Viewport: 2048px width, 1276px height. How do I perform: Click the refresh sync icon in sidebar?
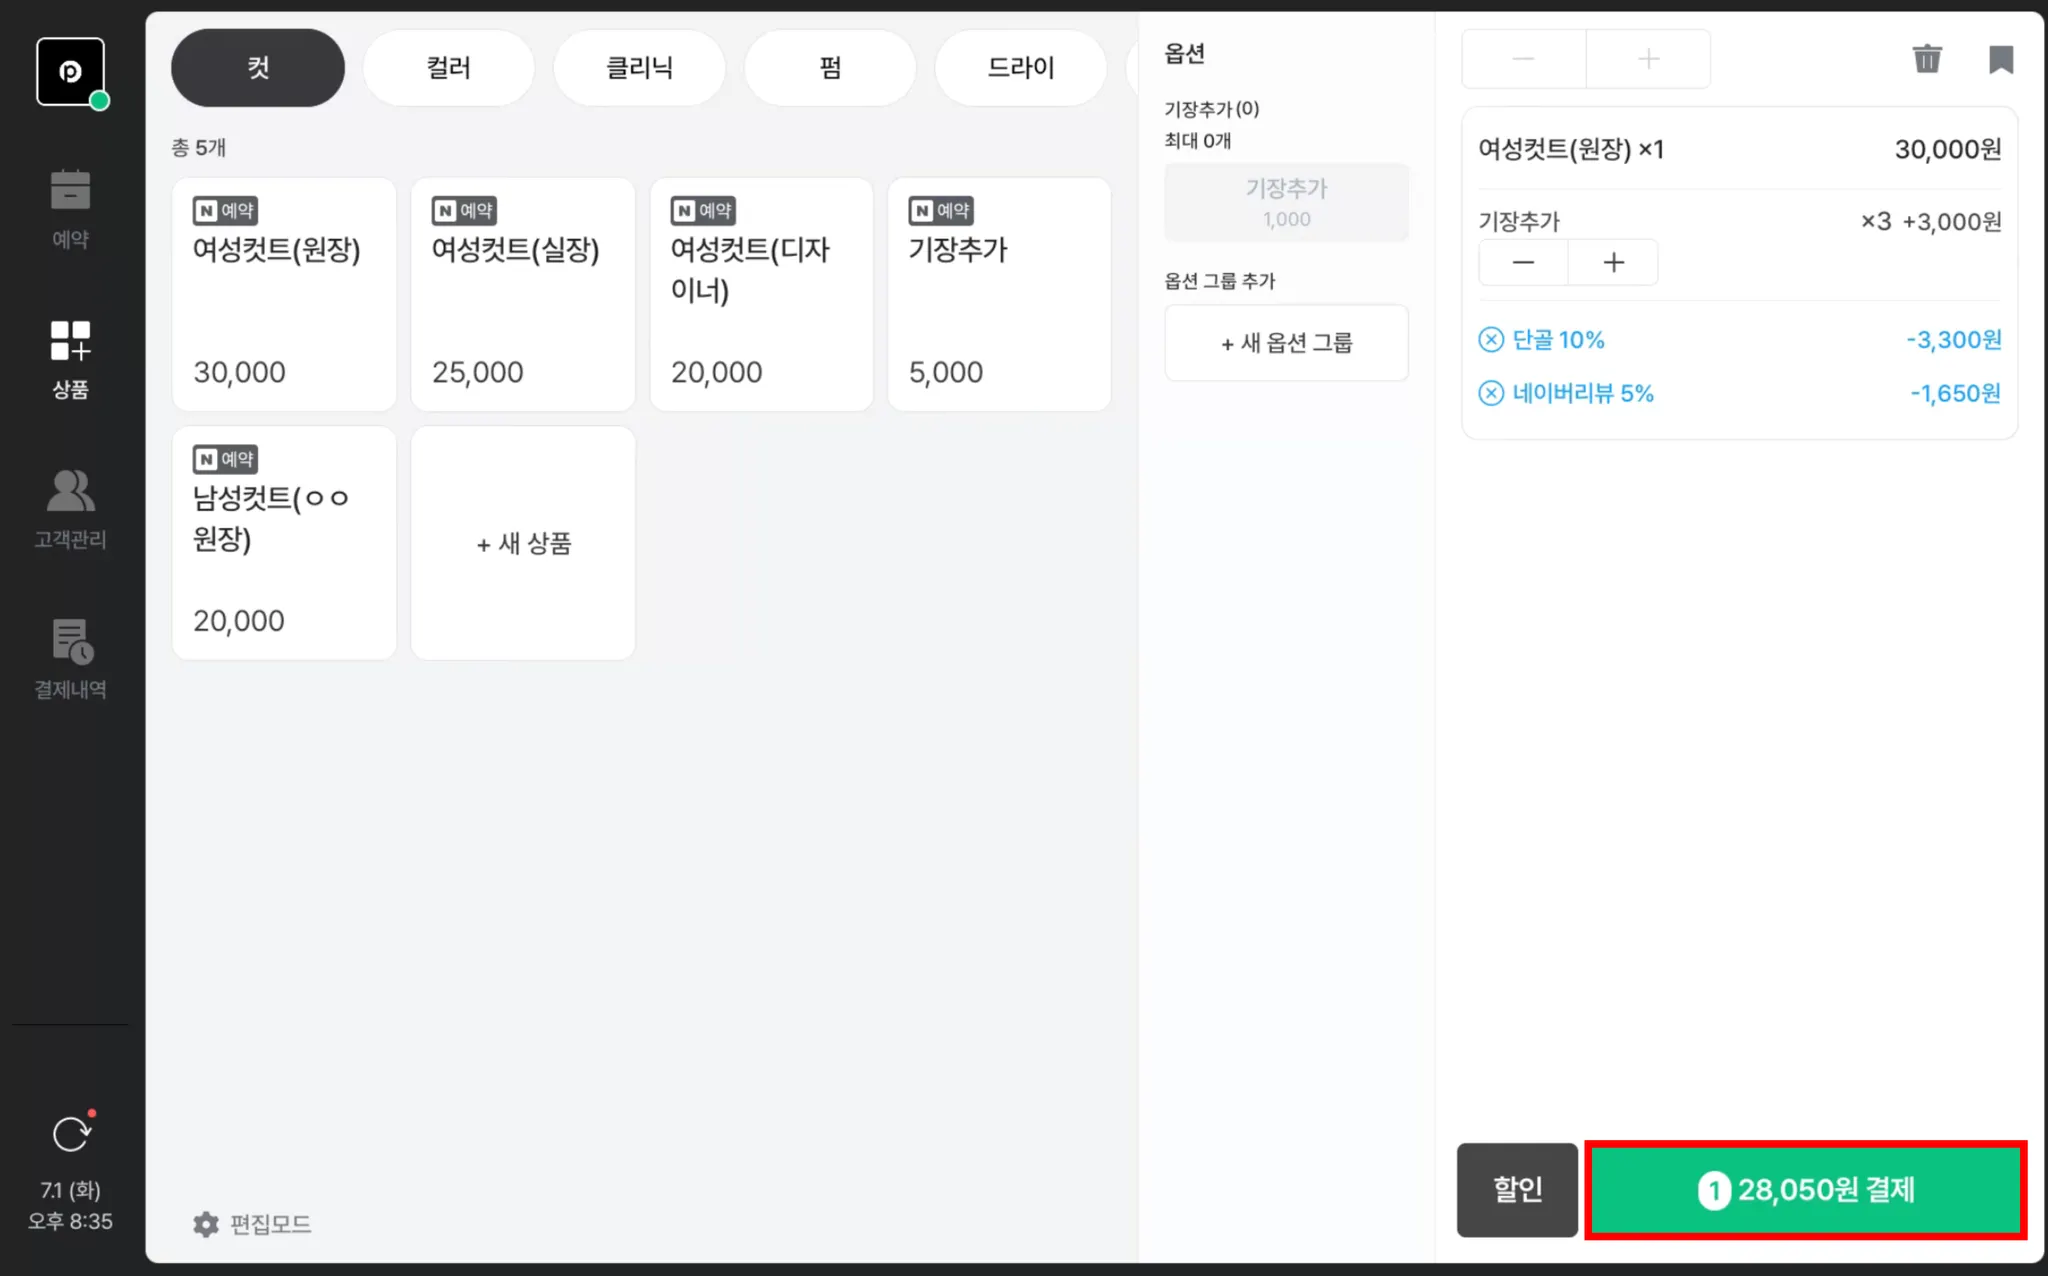pyautogui.click(x=71, y=1134)
